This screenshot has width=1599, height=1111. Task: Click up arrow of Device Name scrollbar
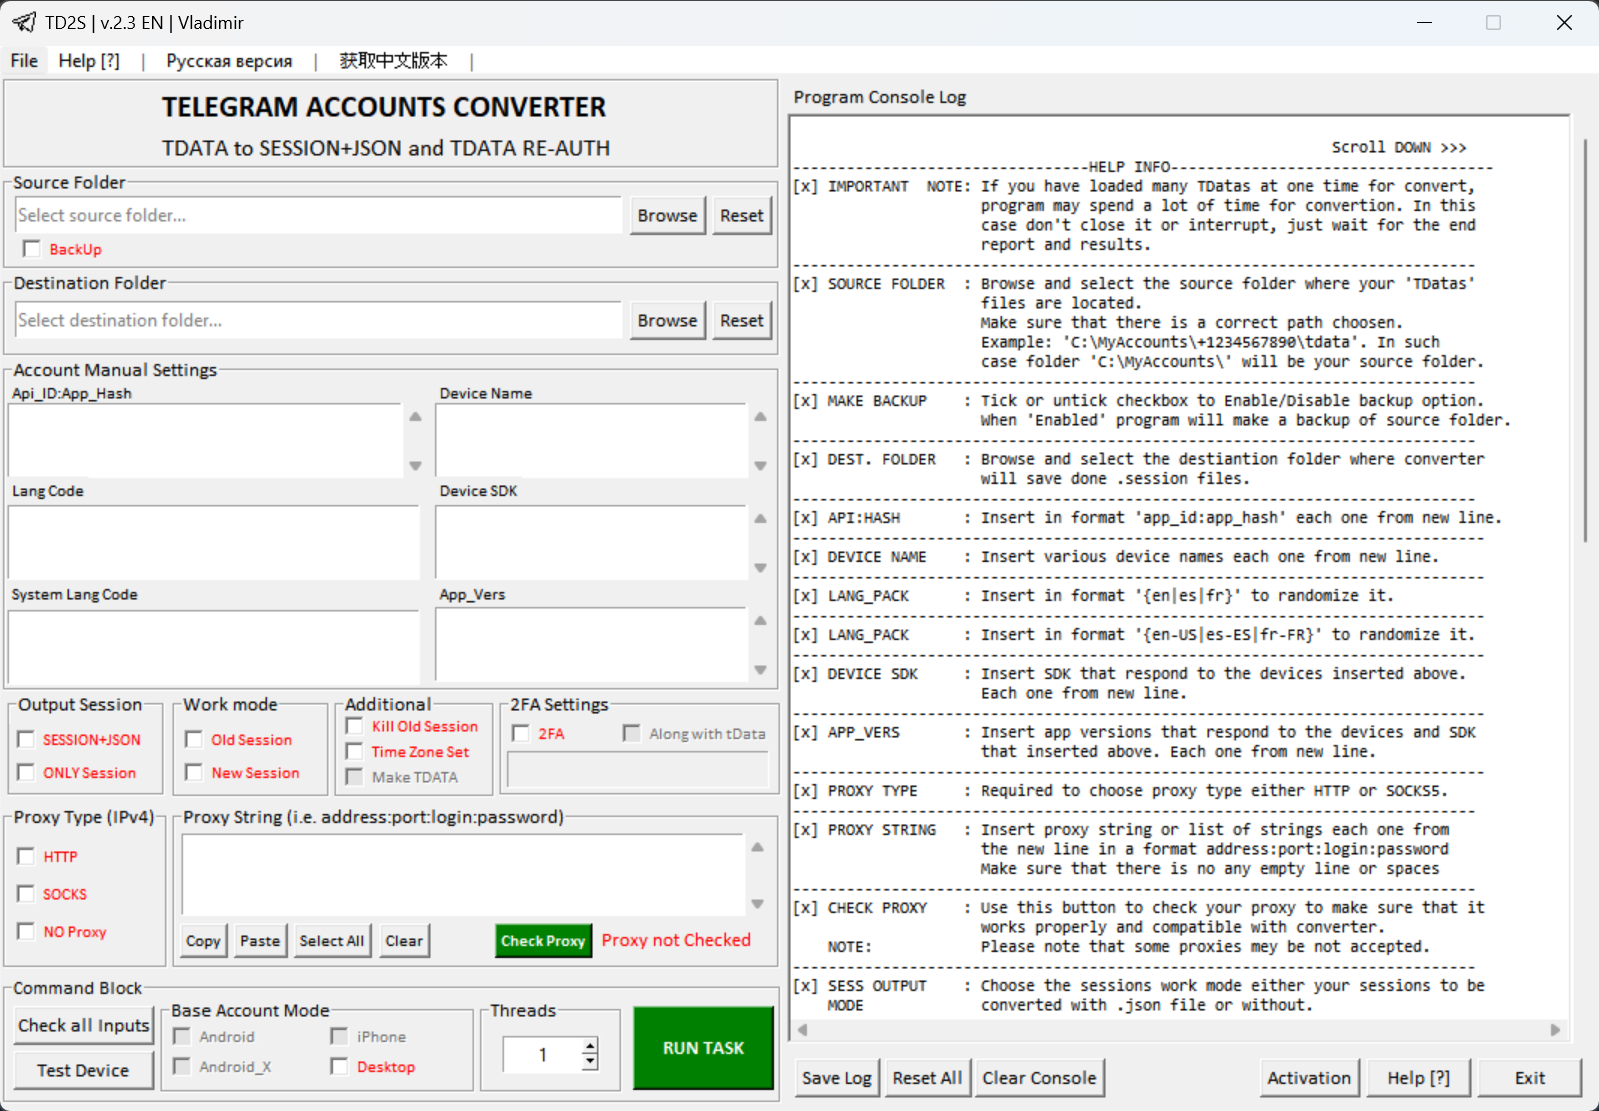[x=760, y=416]
